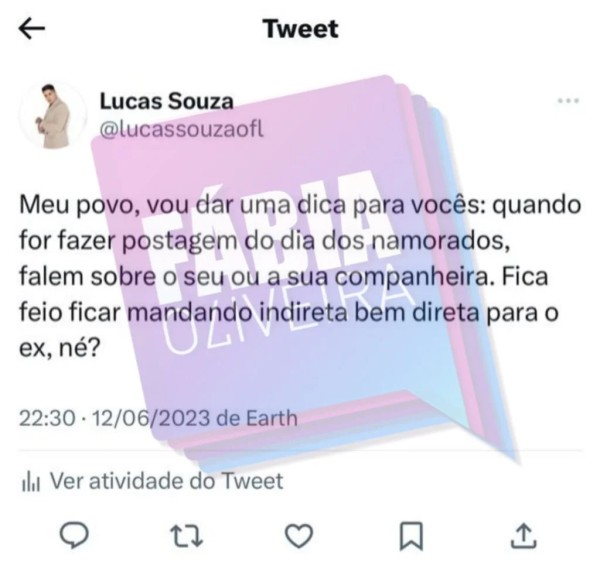Select the Earth location label

pyautogui.click(x=272, y=418)
